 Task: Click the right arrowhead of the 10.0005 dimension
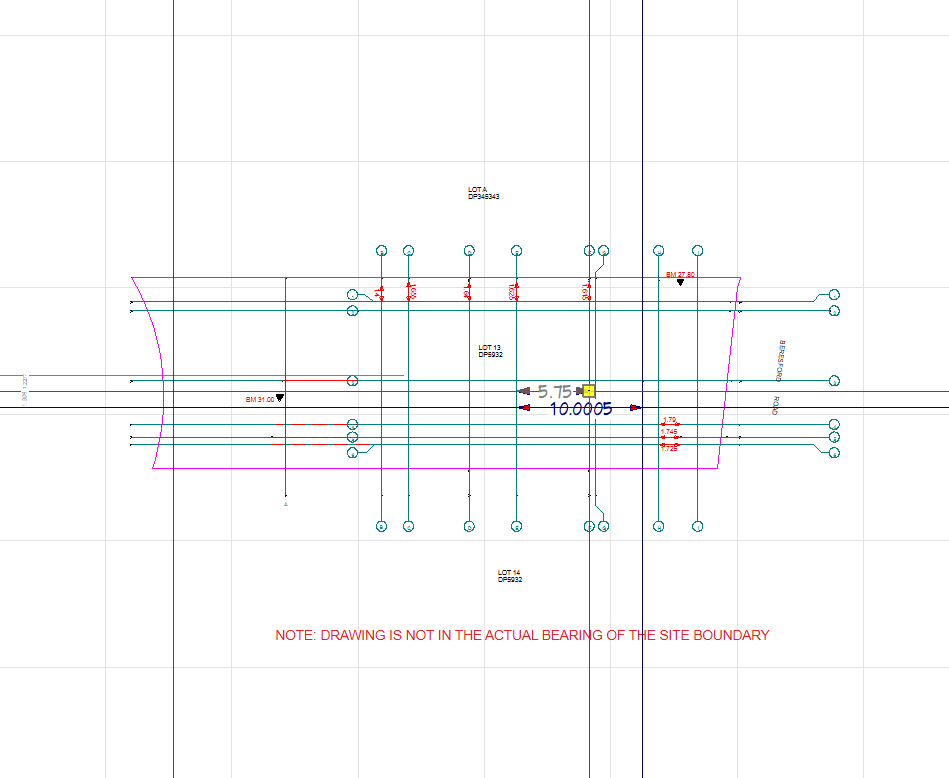[635, 407]
